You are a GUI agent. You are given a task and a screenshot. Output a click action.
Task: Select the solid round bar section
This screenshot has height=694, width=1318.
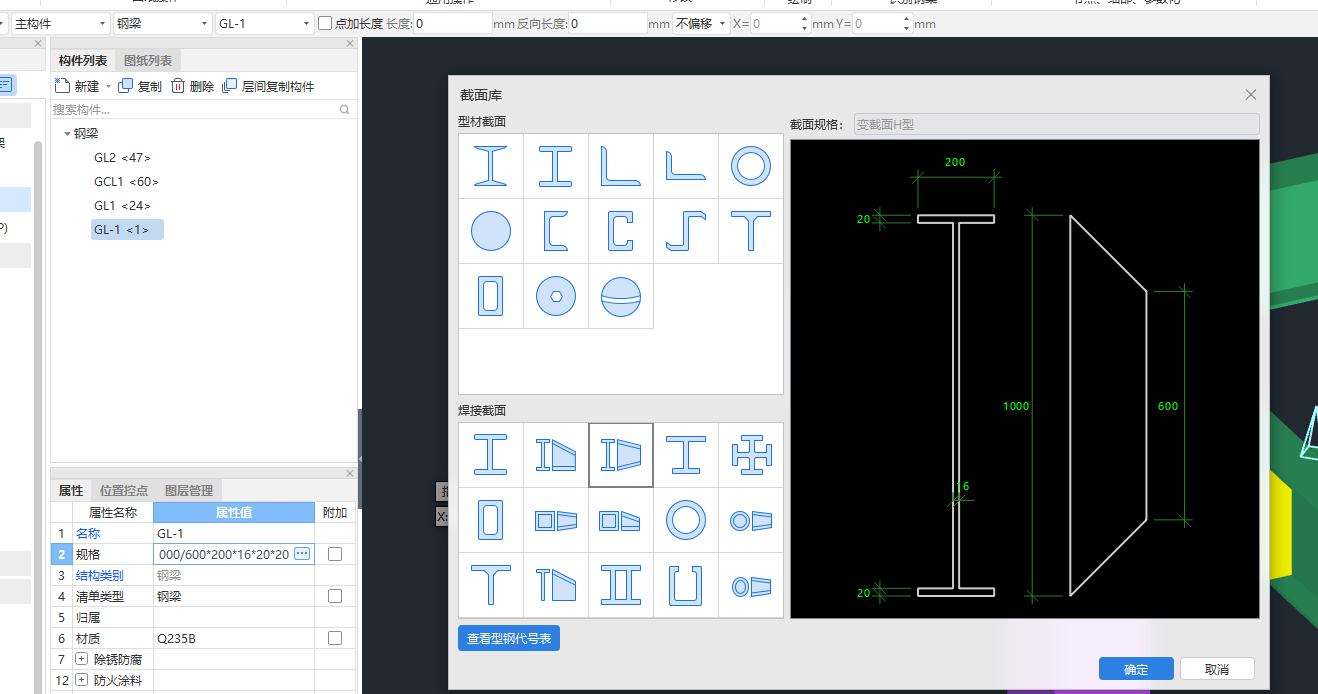(x=491, y=231)
